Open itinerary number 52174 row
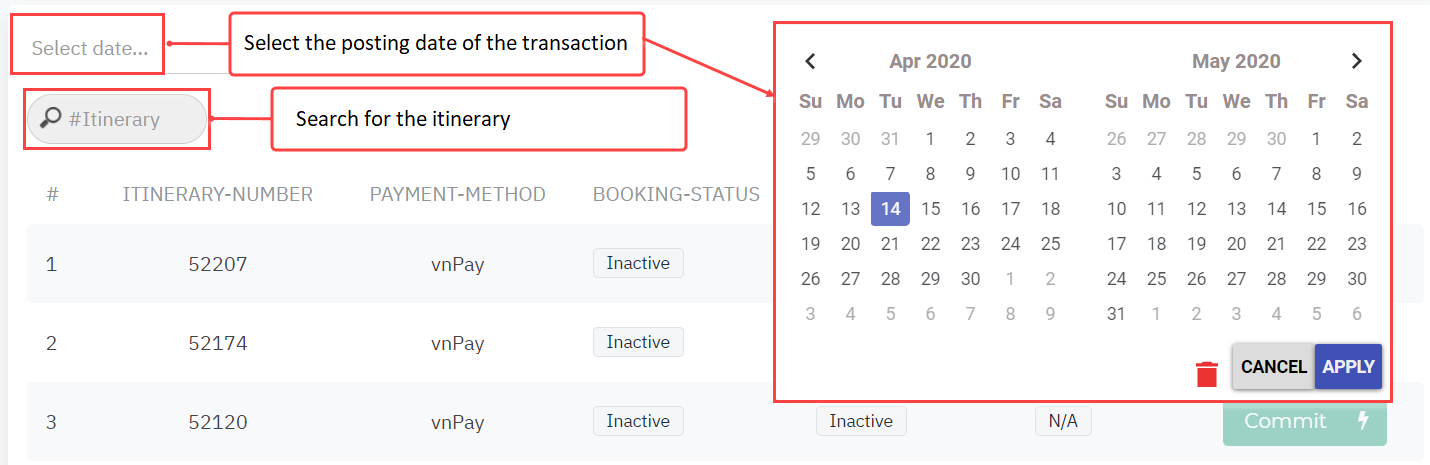Image resolution: width=1430 pixels, height=465 pixels. tap(217, 343)
